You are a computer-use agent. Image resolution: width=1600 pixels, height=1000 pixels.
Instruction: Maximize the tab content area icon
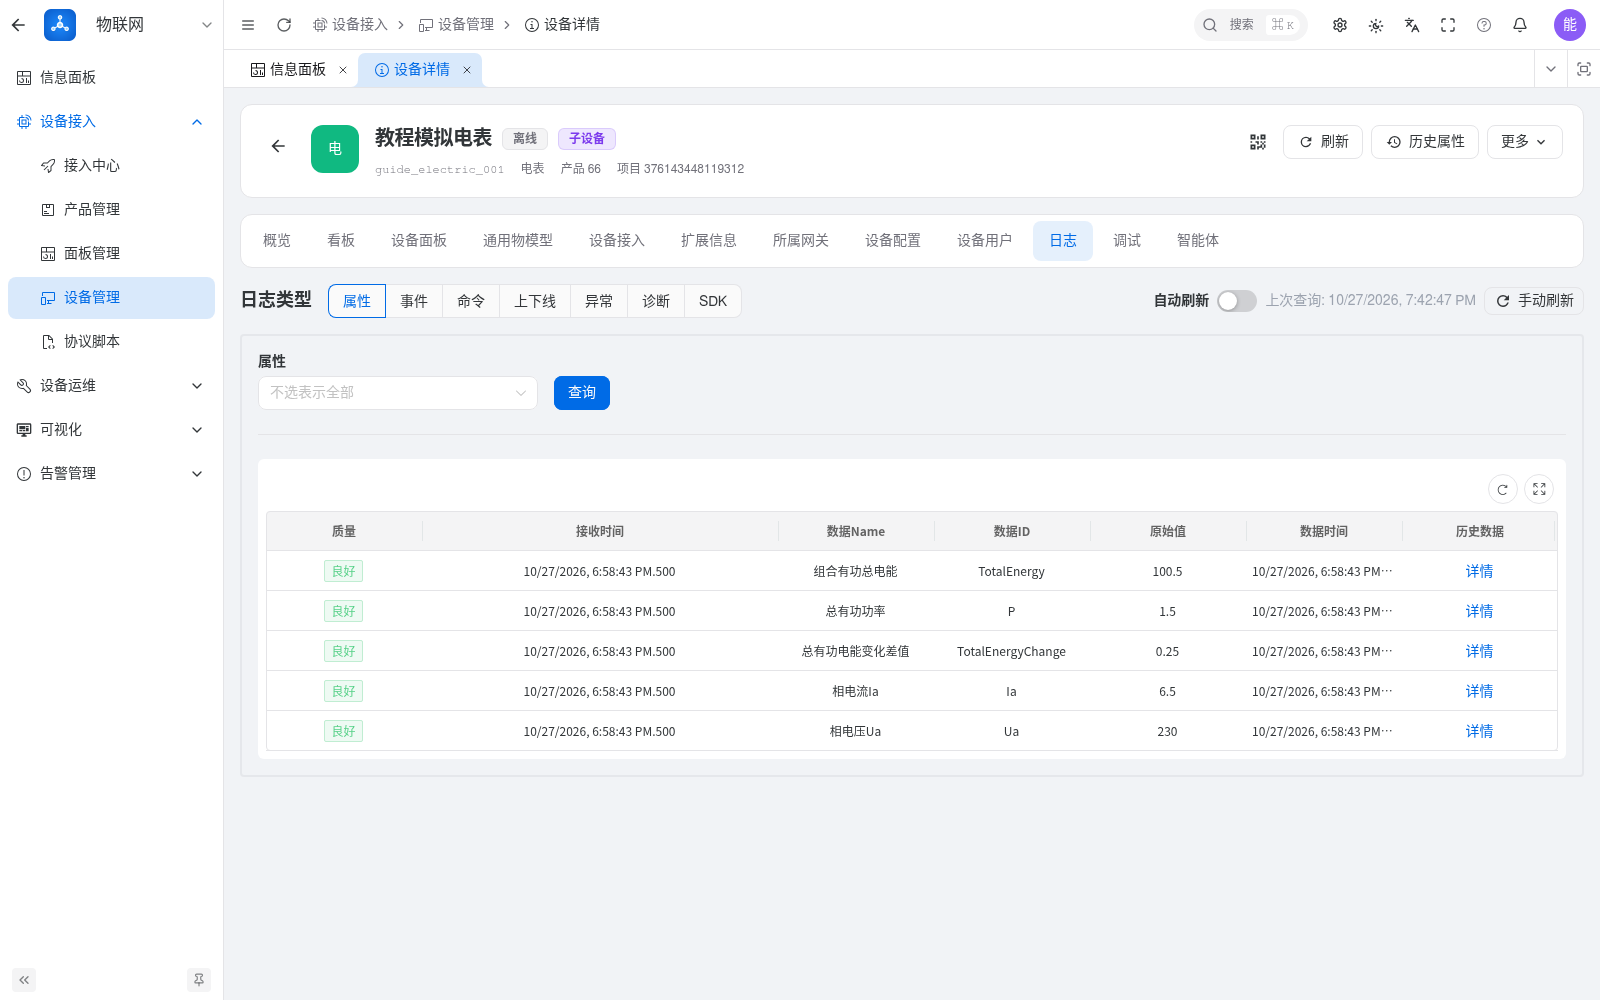tap(1584, 69)
